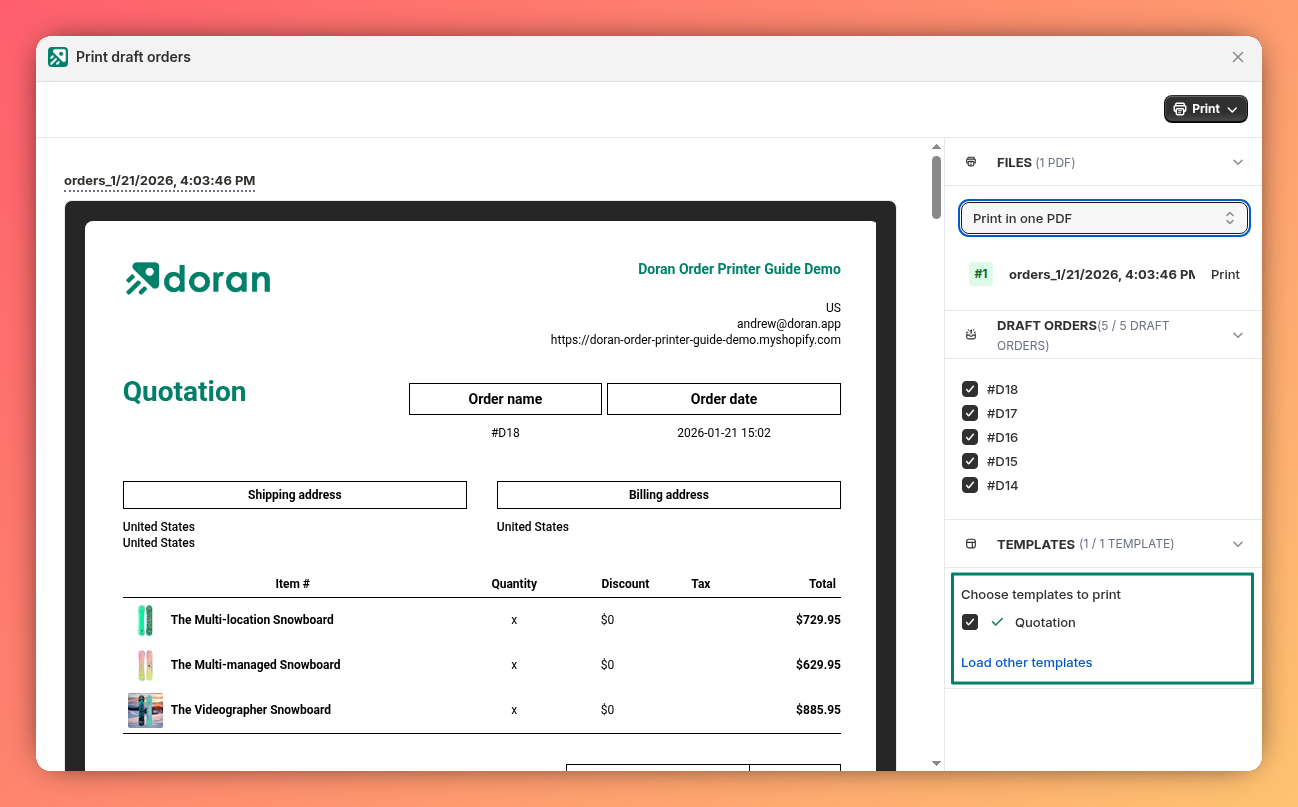The image size is (1298, 807).
Task: Click the Doran app icon in the dialog header
Action: (58, 57)
